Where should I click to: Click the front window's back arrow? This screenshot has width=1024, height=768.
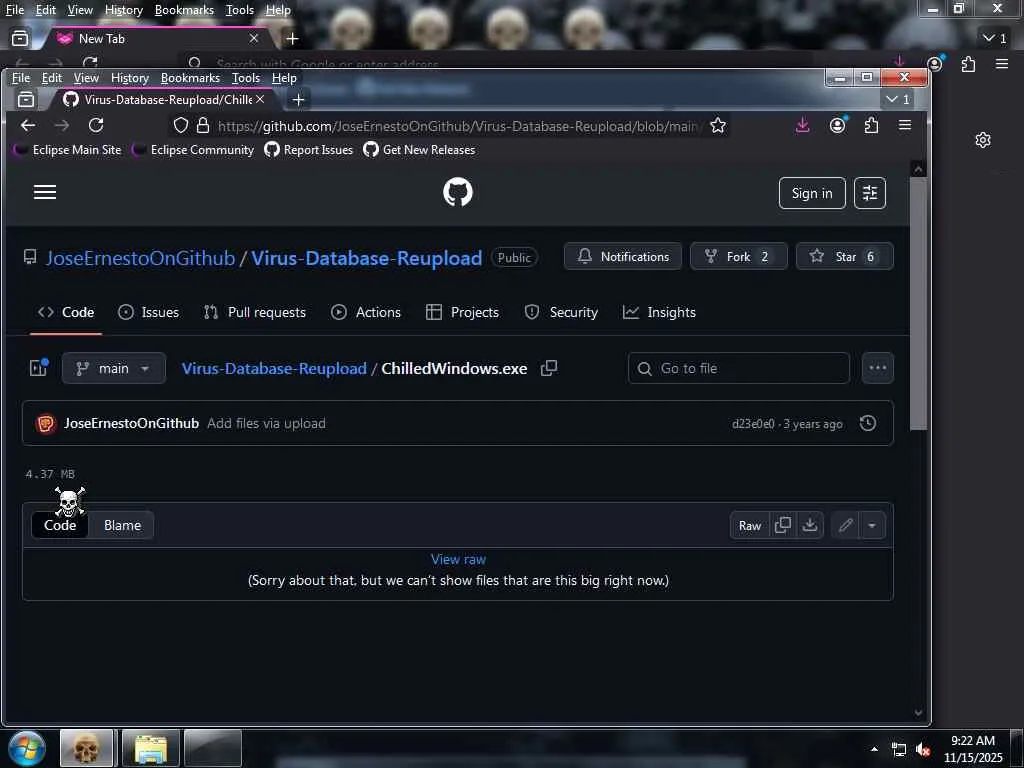(27, 125)
